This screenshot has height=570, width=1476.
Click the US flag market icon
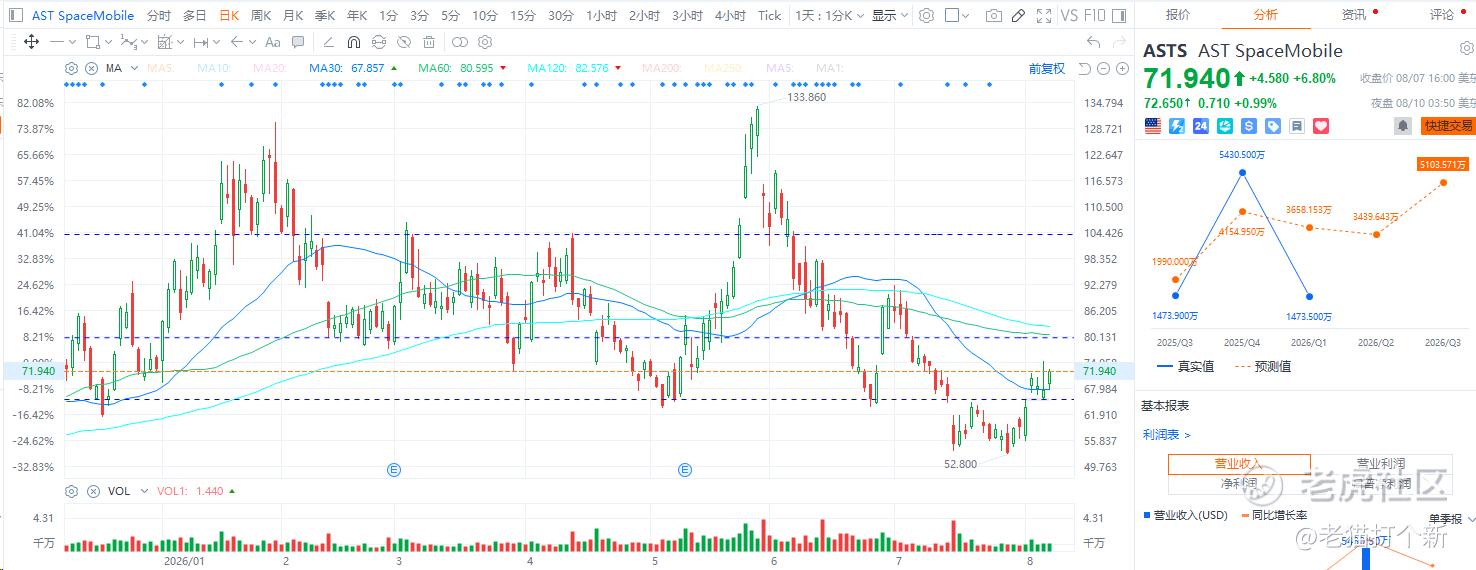[x=1153, y=126]
